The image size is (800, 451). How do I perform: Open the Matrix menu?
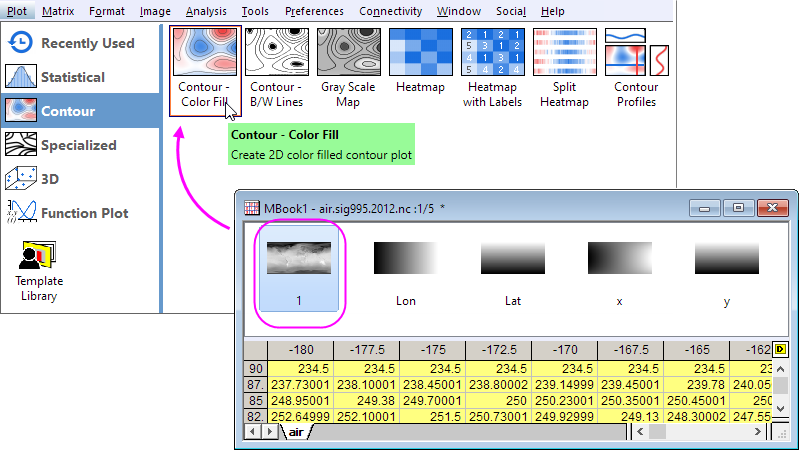[x=58, y=11]
